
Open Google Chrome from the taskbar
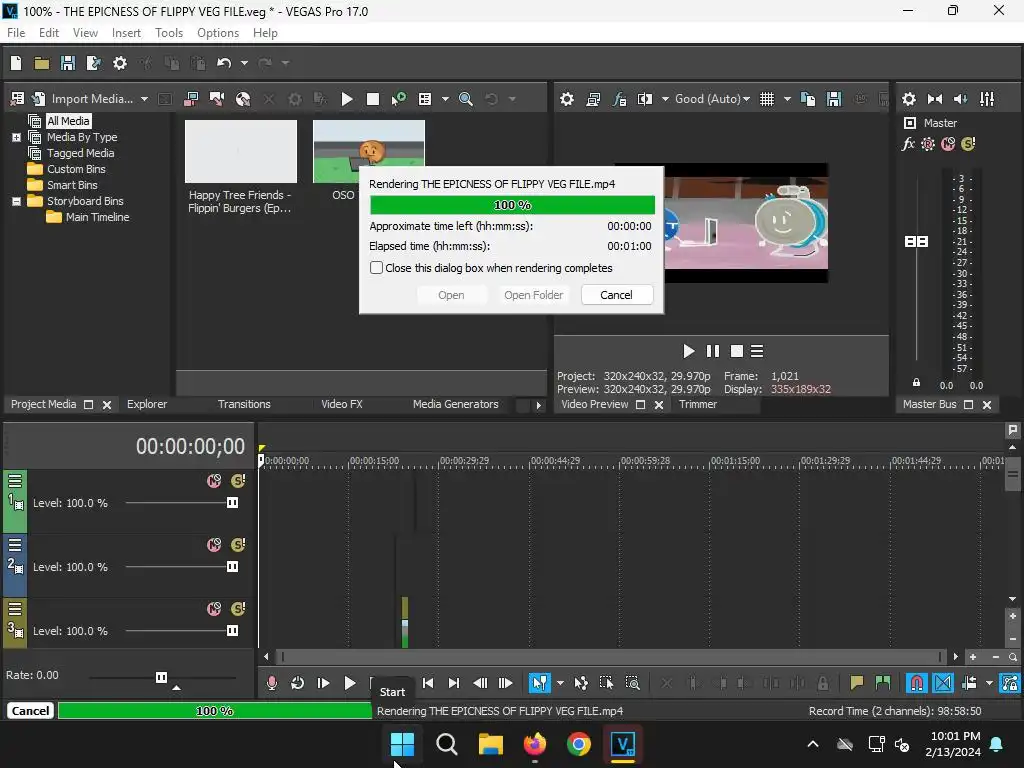pos(579,744)
